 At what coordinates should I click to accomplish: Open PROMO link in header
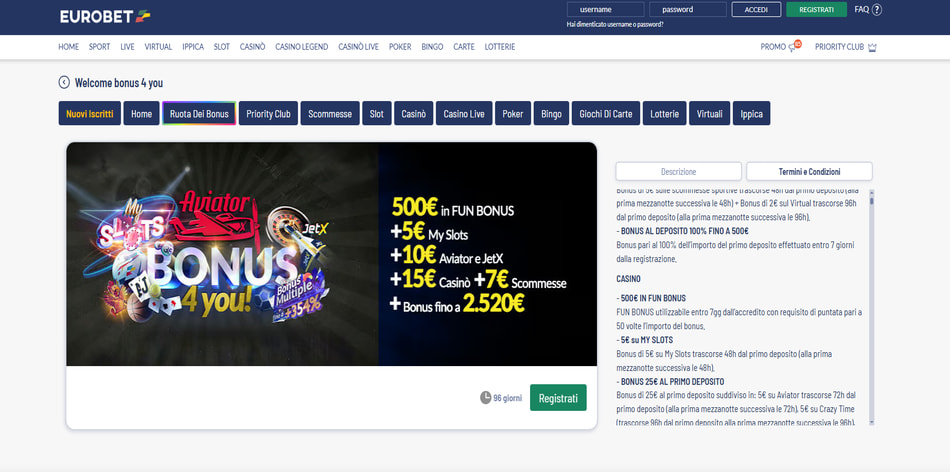tap(773, 47)
